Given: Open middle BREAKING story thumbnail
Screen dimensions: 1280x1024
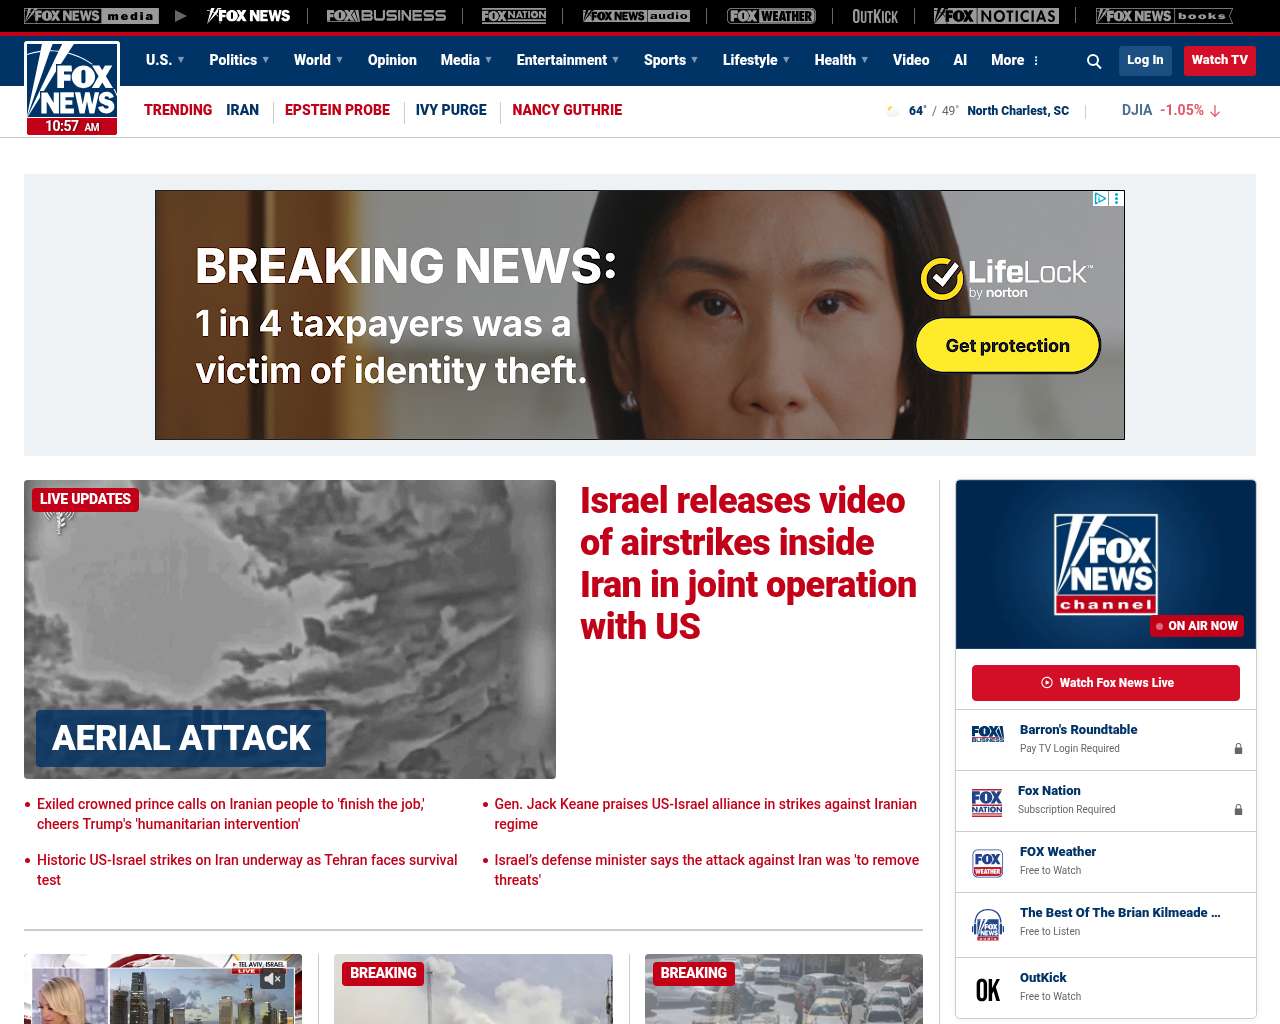Looking at the screenshot, I should coord(473,989).
